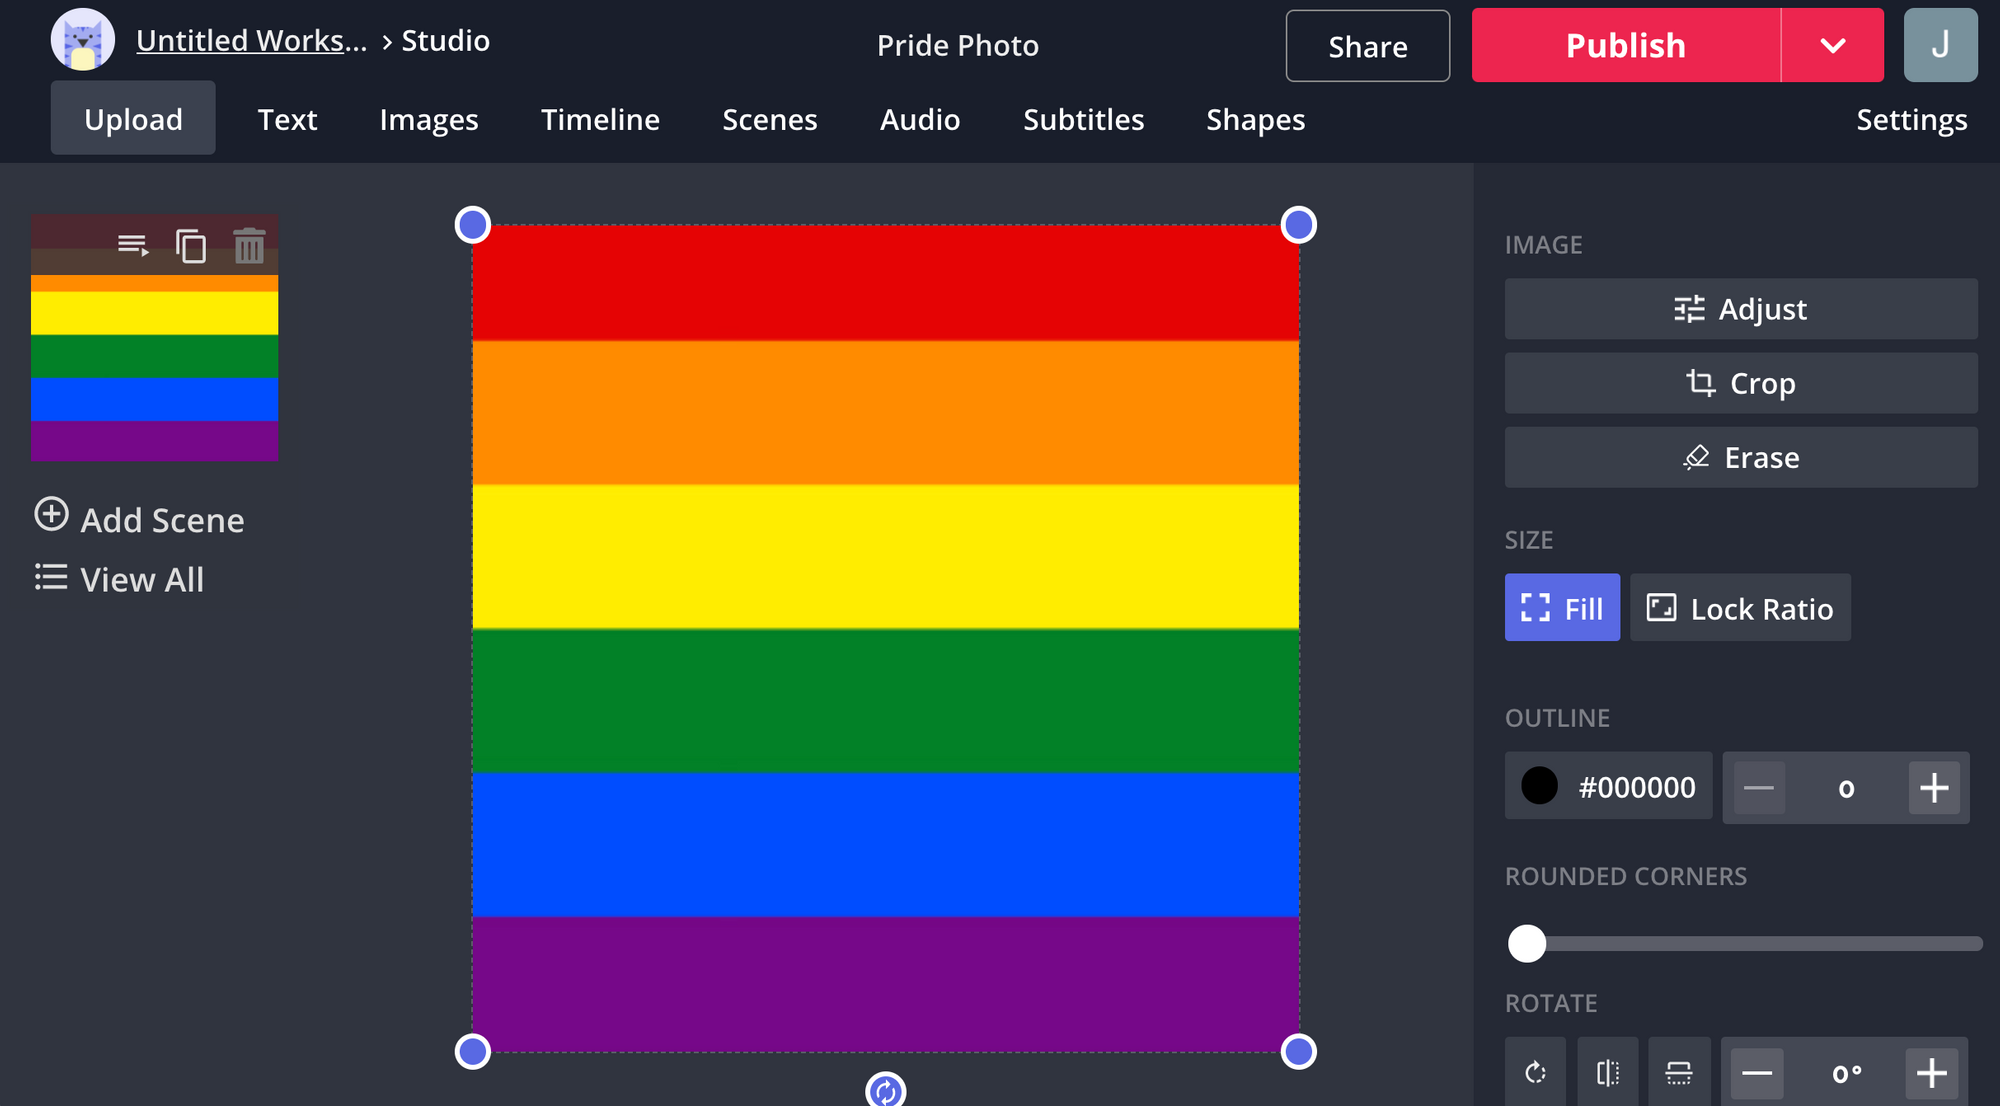Enable the Fill size option

(1562, 608)
